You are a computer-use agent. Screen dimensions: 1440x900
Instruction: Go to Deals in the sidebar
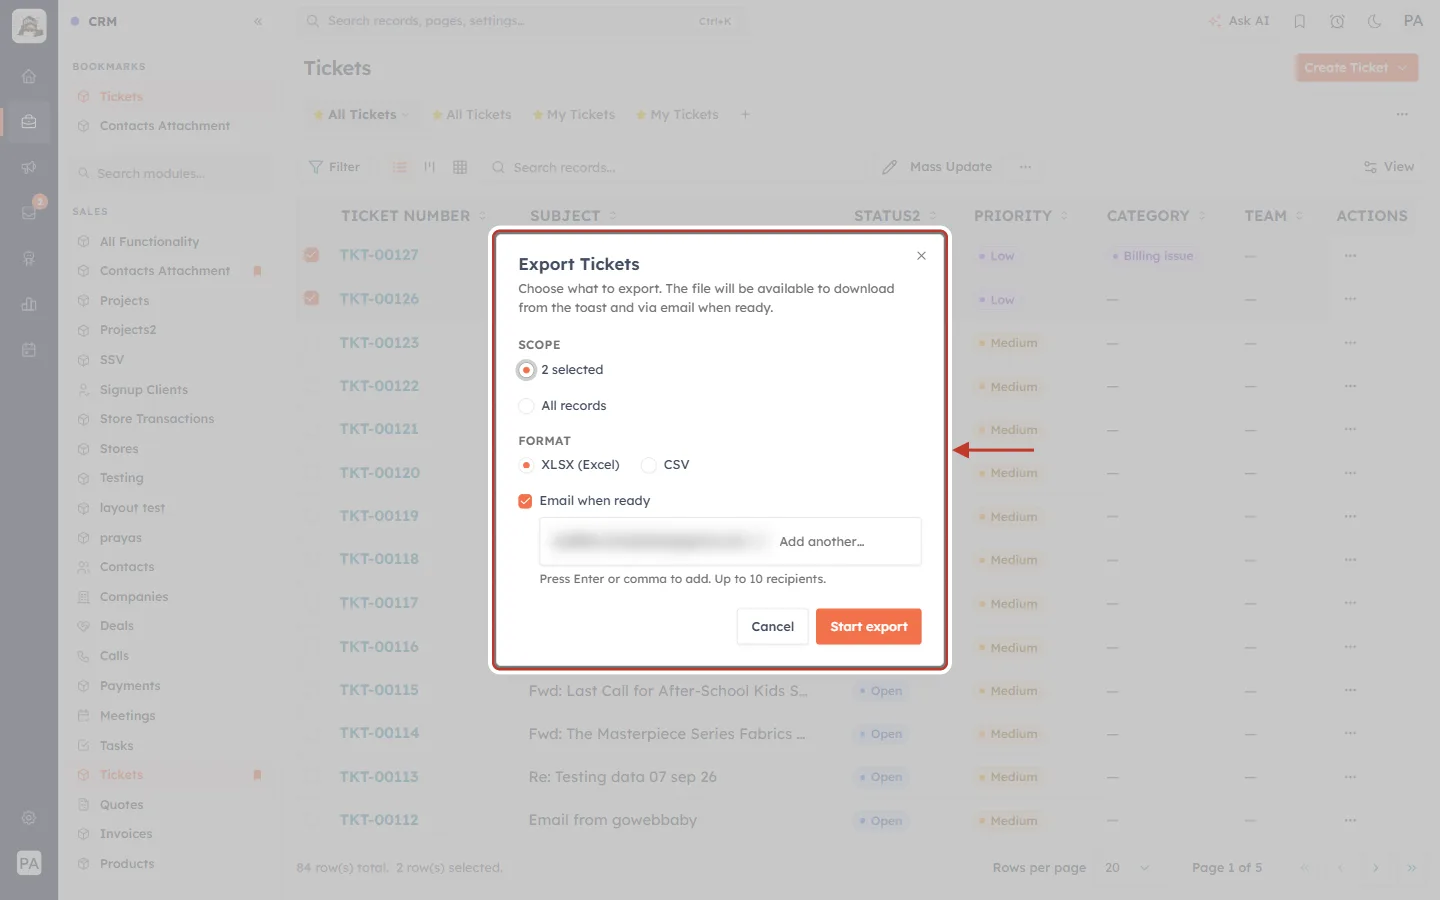(117, 626)
